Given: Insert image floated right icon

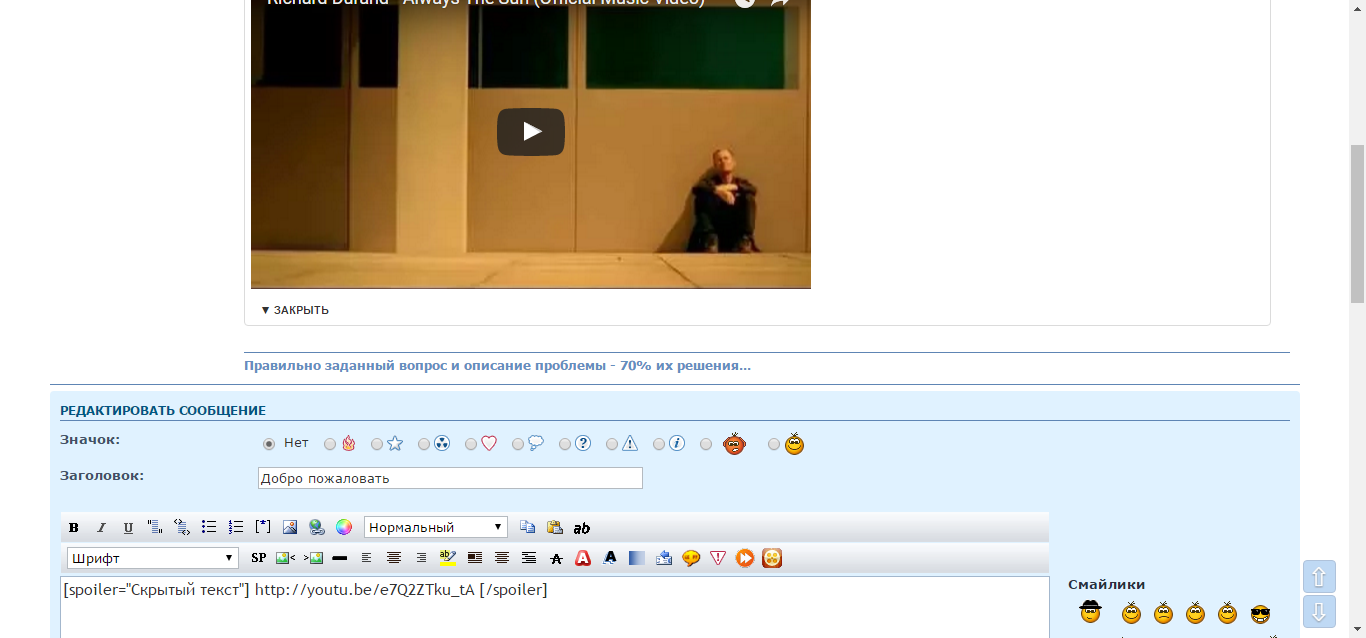Looking at the screenshot, I should click(313, 558).
